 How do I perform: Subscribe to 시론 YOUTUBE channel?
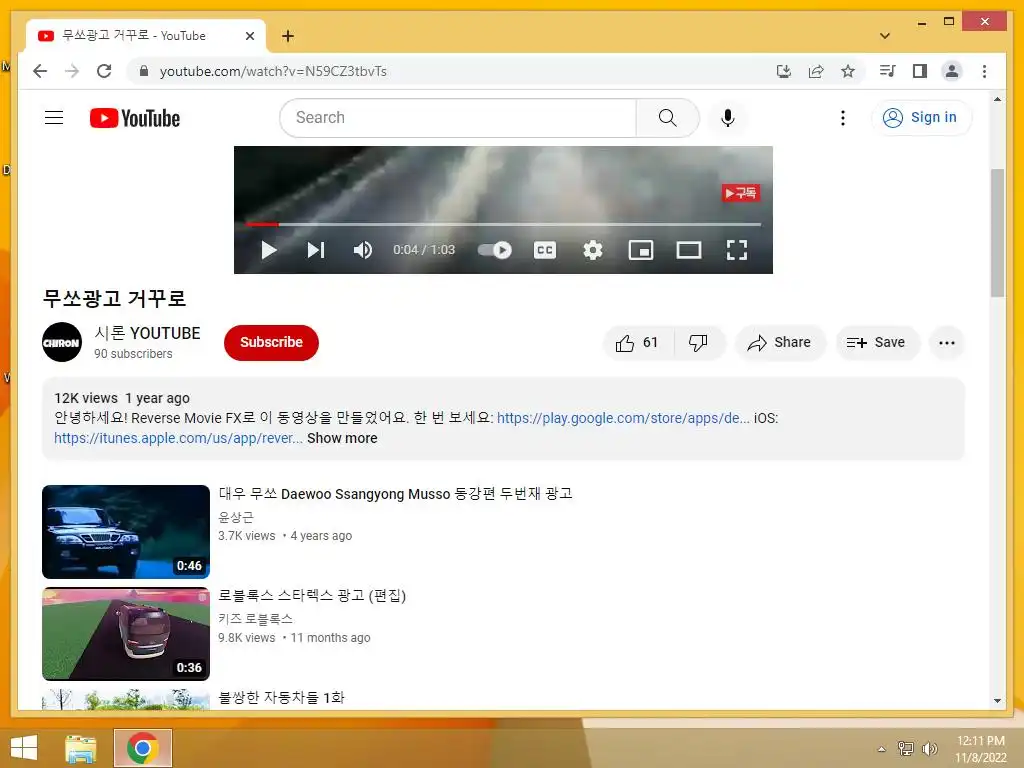(x=271, y=342)
